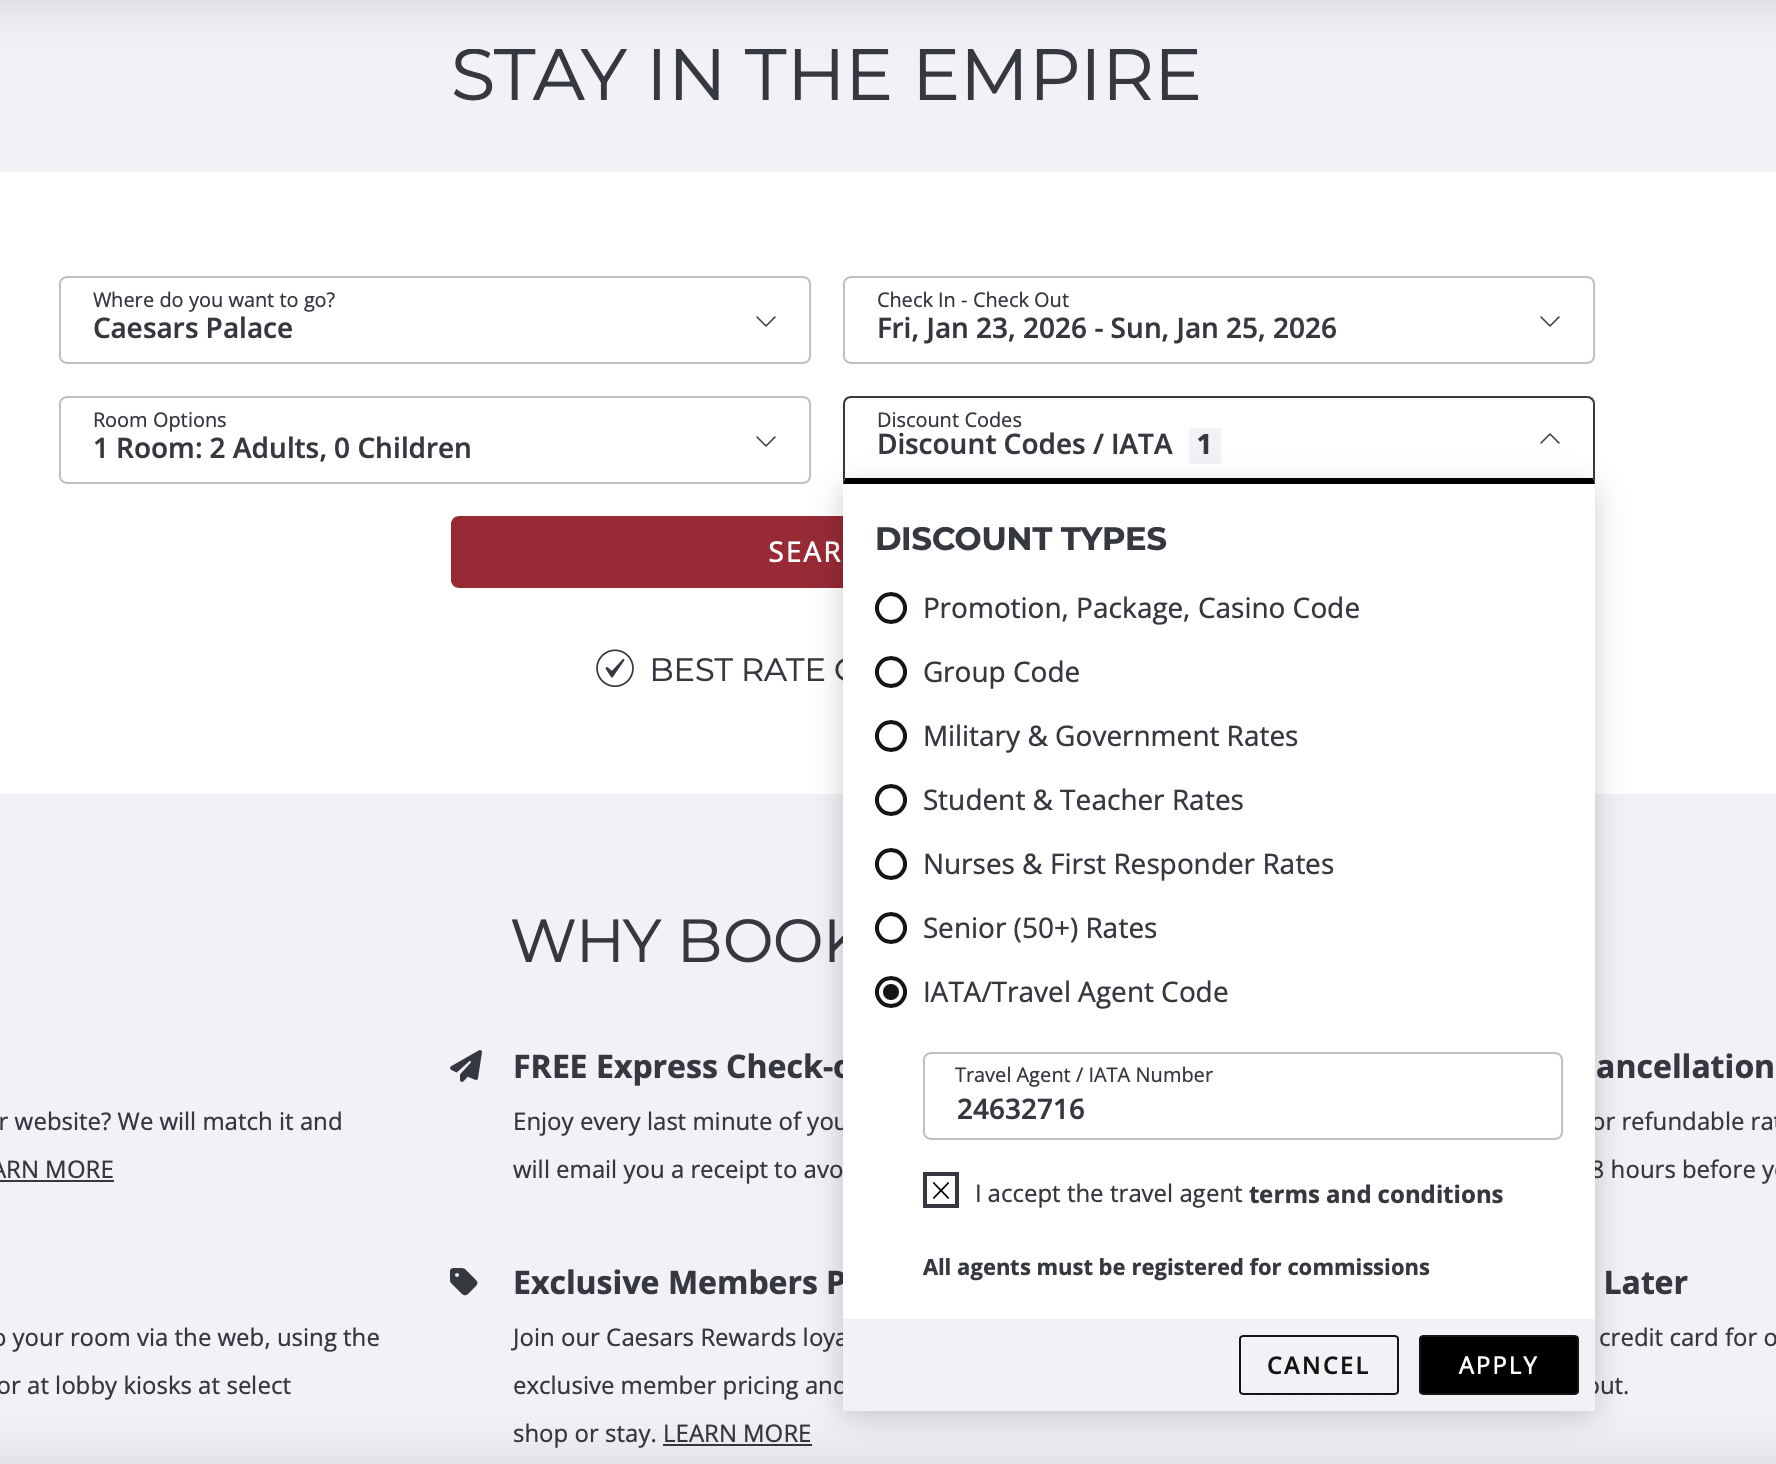Click the discount count badge showing 1
The height and width of the screenshot is (1464, 1776).
tap(1204, 445)
